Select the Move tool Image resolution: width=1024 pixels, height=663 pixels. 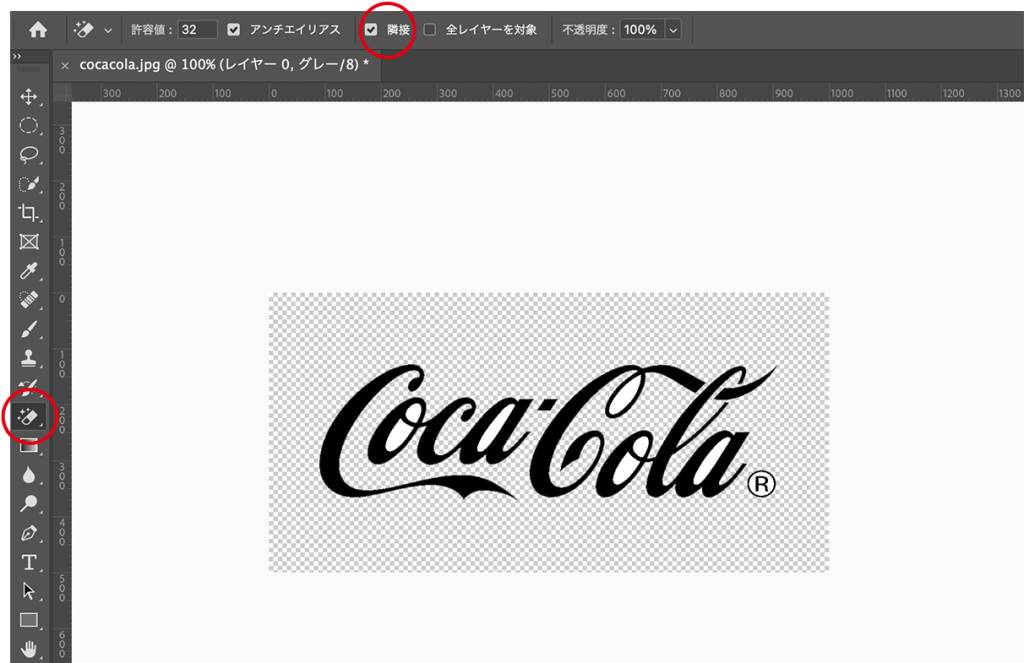pos(29,97)
